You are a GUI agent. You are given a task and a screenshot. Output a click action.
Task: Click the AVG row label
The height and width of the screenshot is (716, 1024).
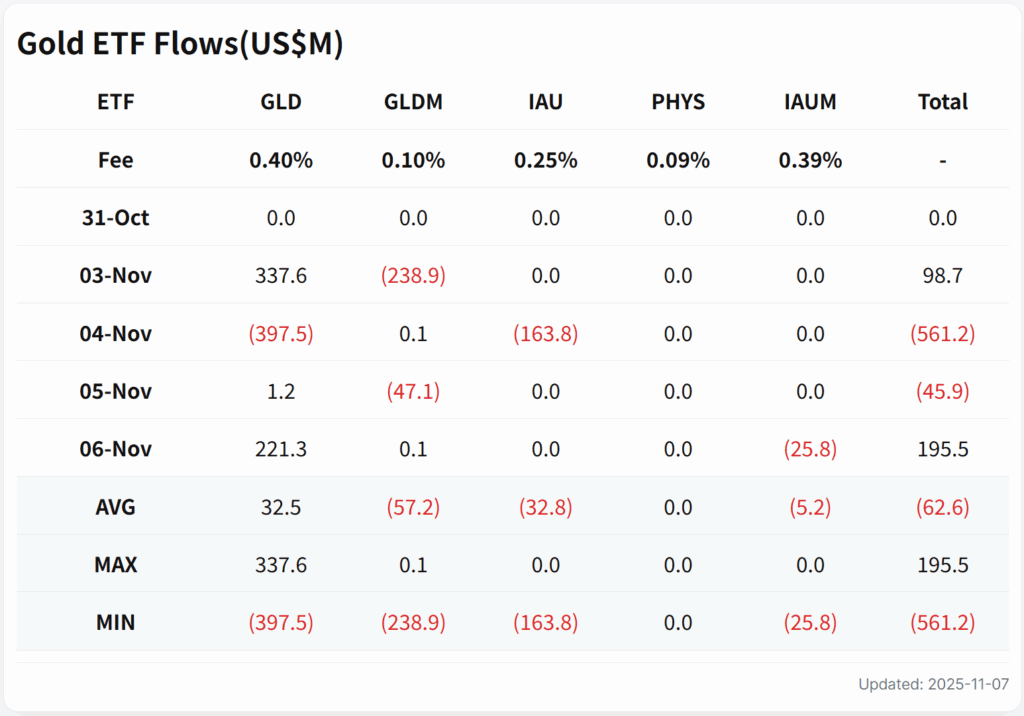pos(116,507)
